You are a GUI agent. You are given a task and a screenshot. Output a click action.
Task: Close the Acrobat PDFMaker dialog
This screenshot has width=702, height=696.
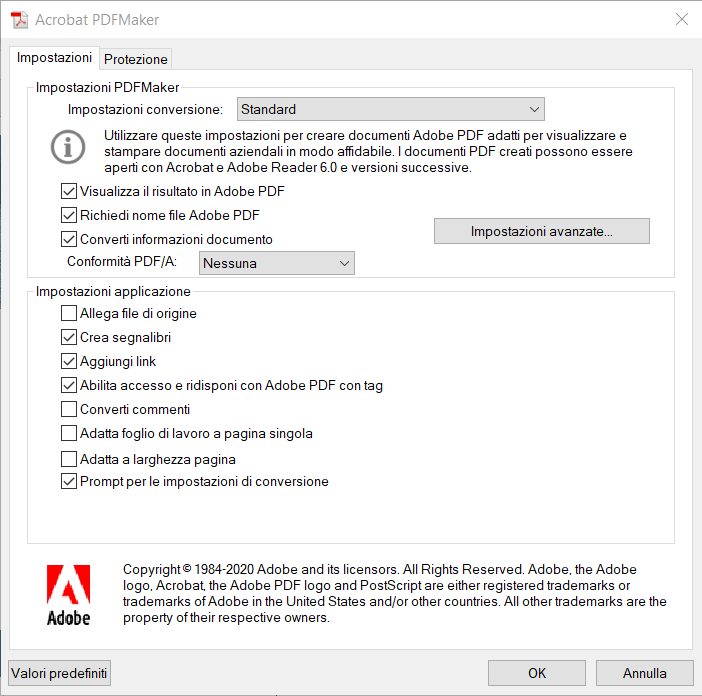pyautogui.click(x=682, y=19)
